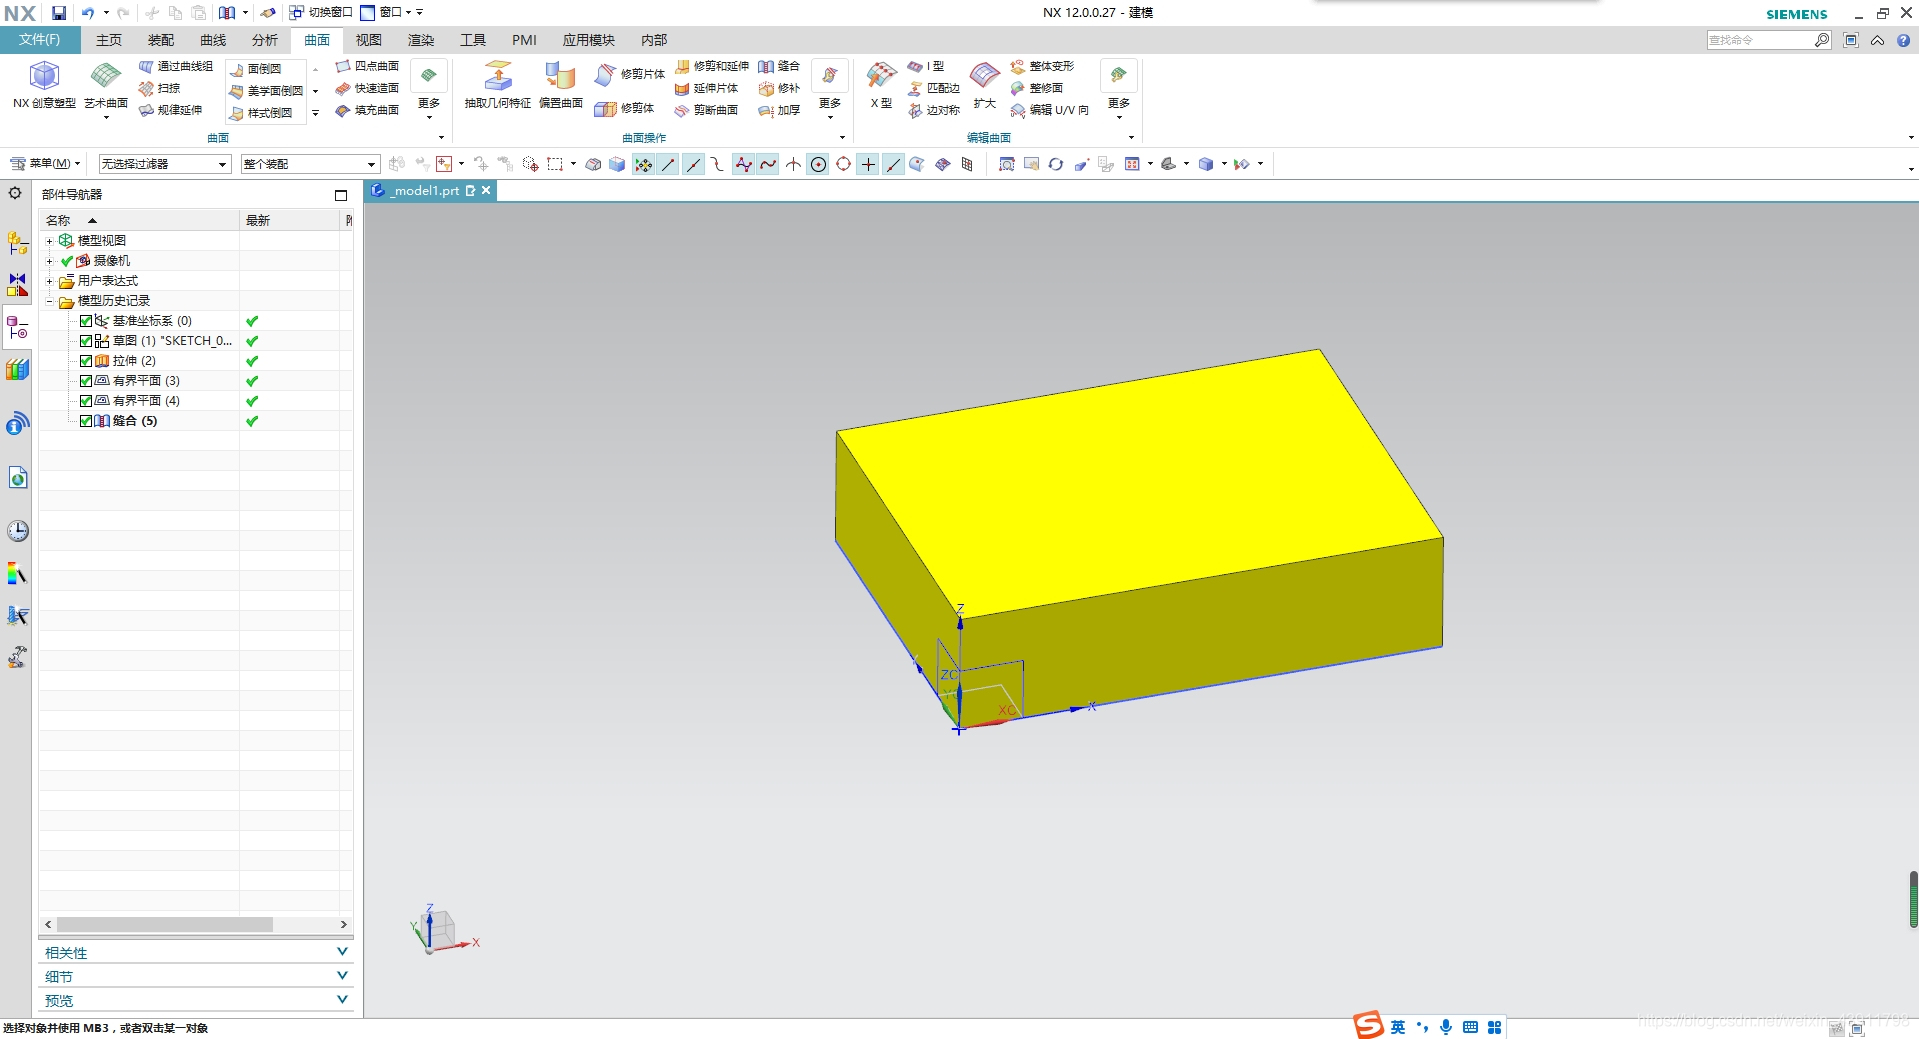Select 通过曲线组 through curves tool

tap(176, 66)
